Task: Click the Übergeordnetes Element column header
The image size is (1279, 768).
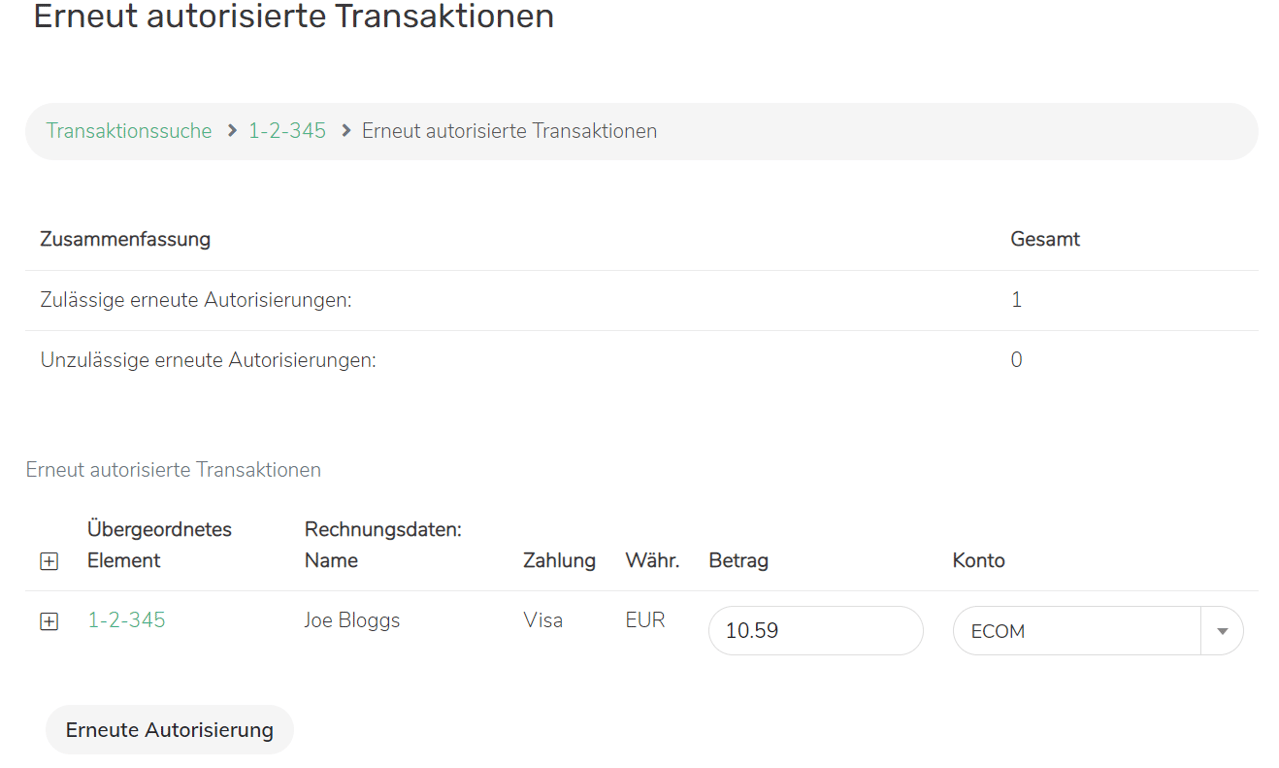Action: tap(159, 545)
